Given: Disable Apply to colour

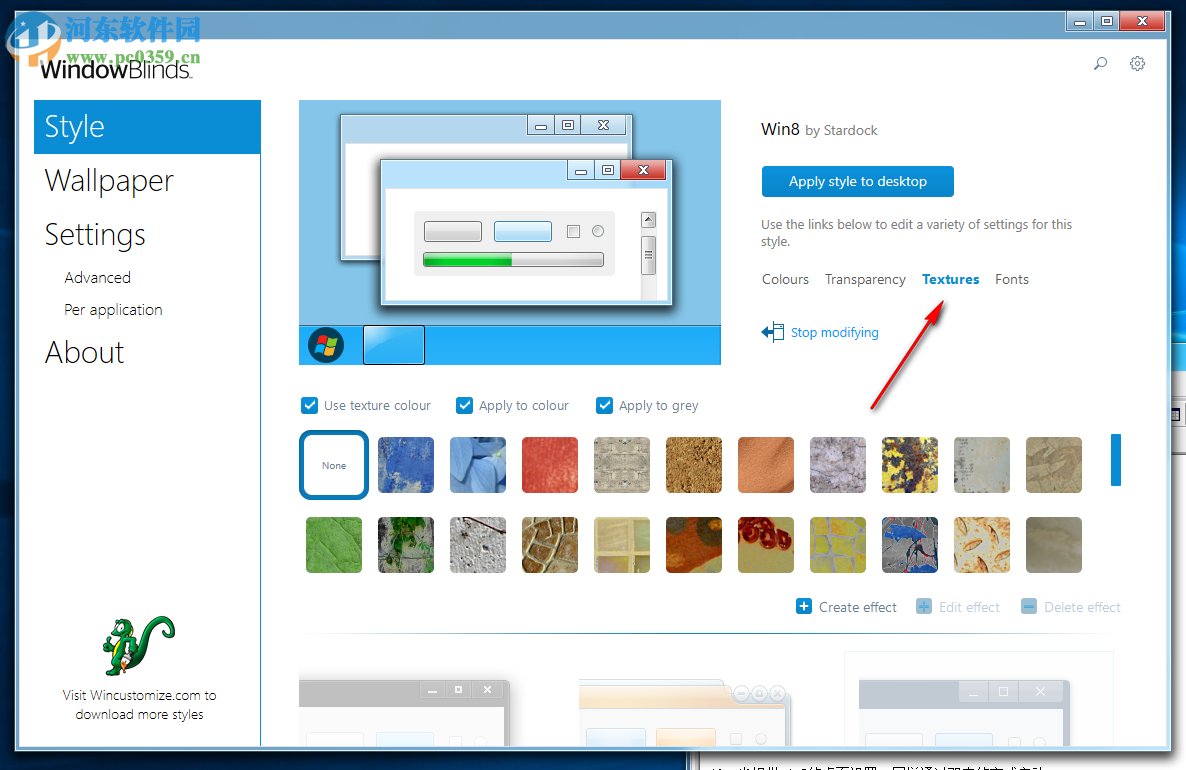Looking at the screenshot, I should point(464,405).
